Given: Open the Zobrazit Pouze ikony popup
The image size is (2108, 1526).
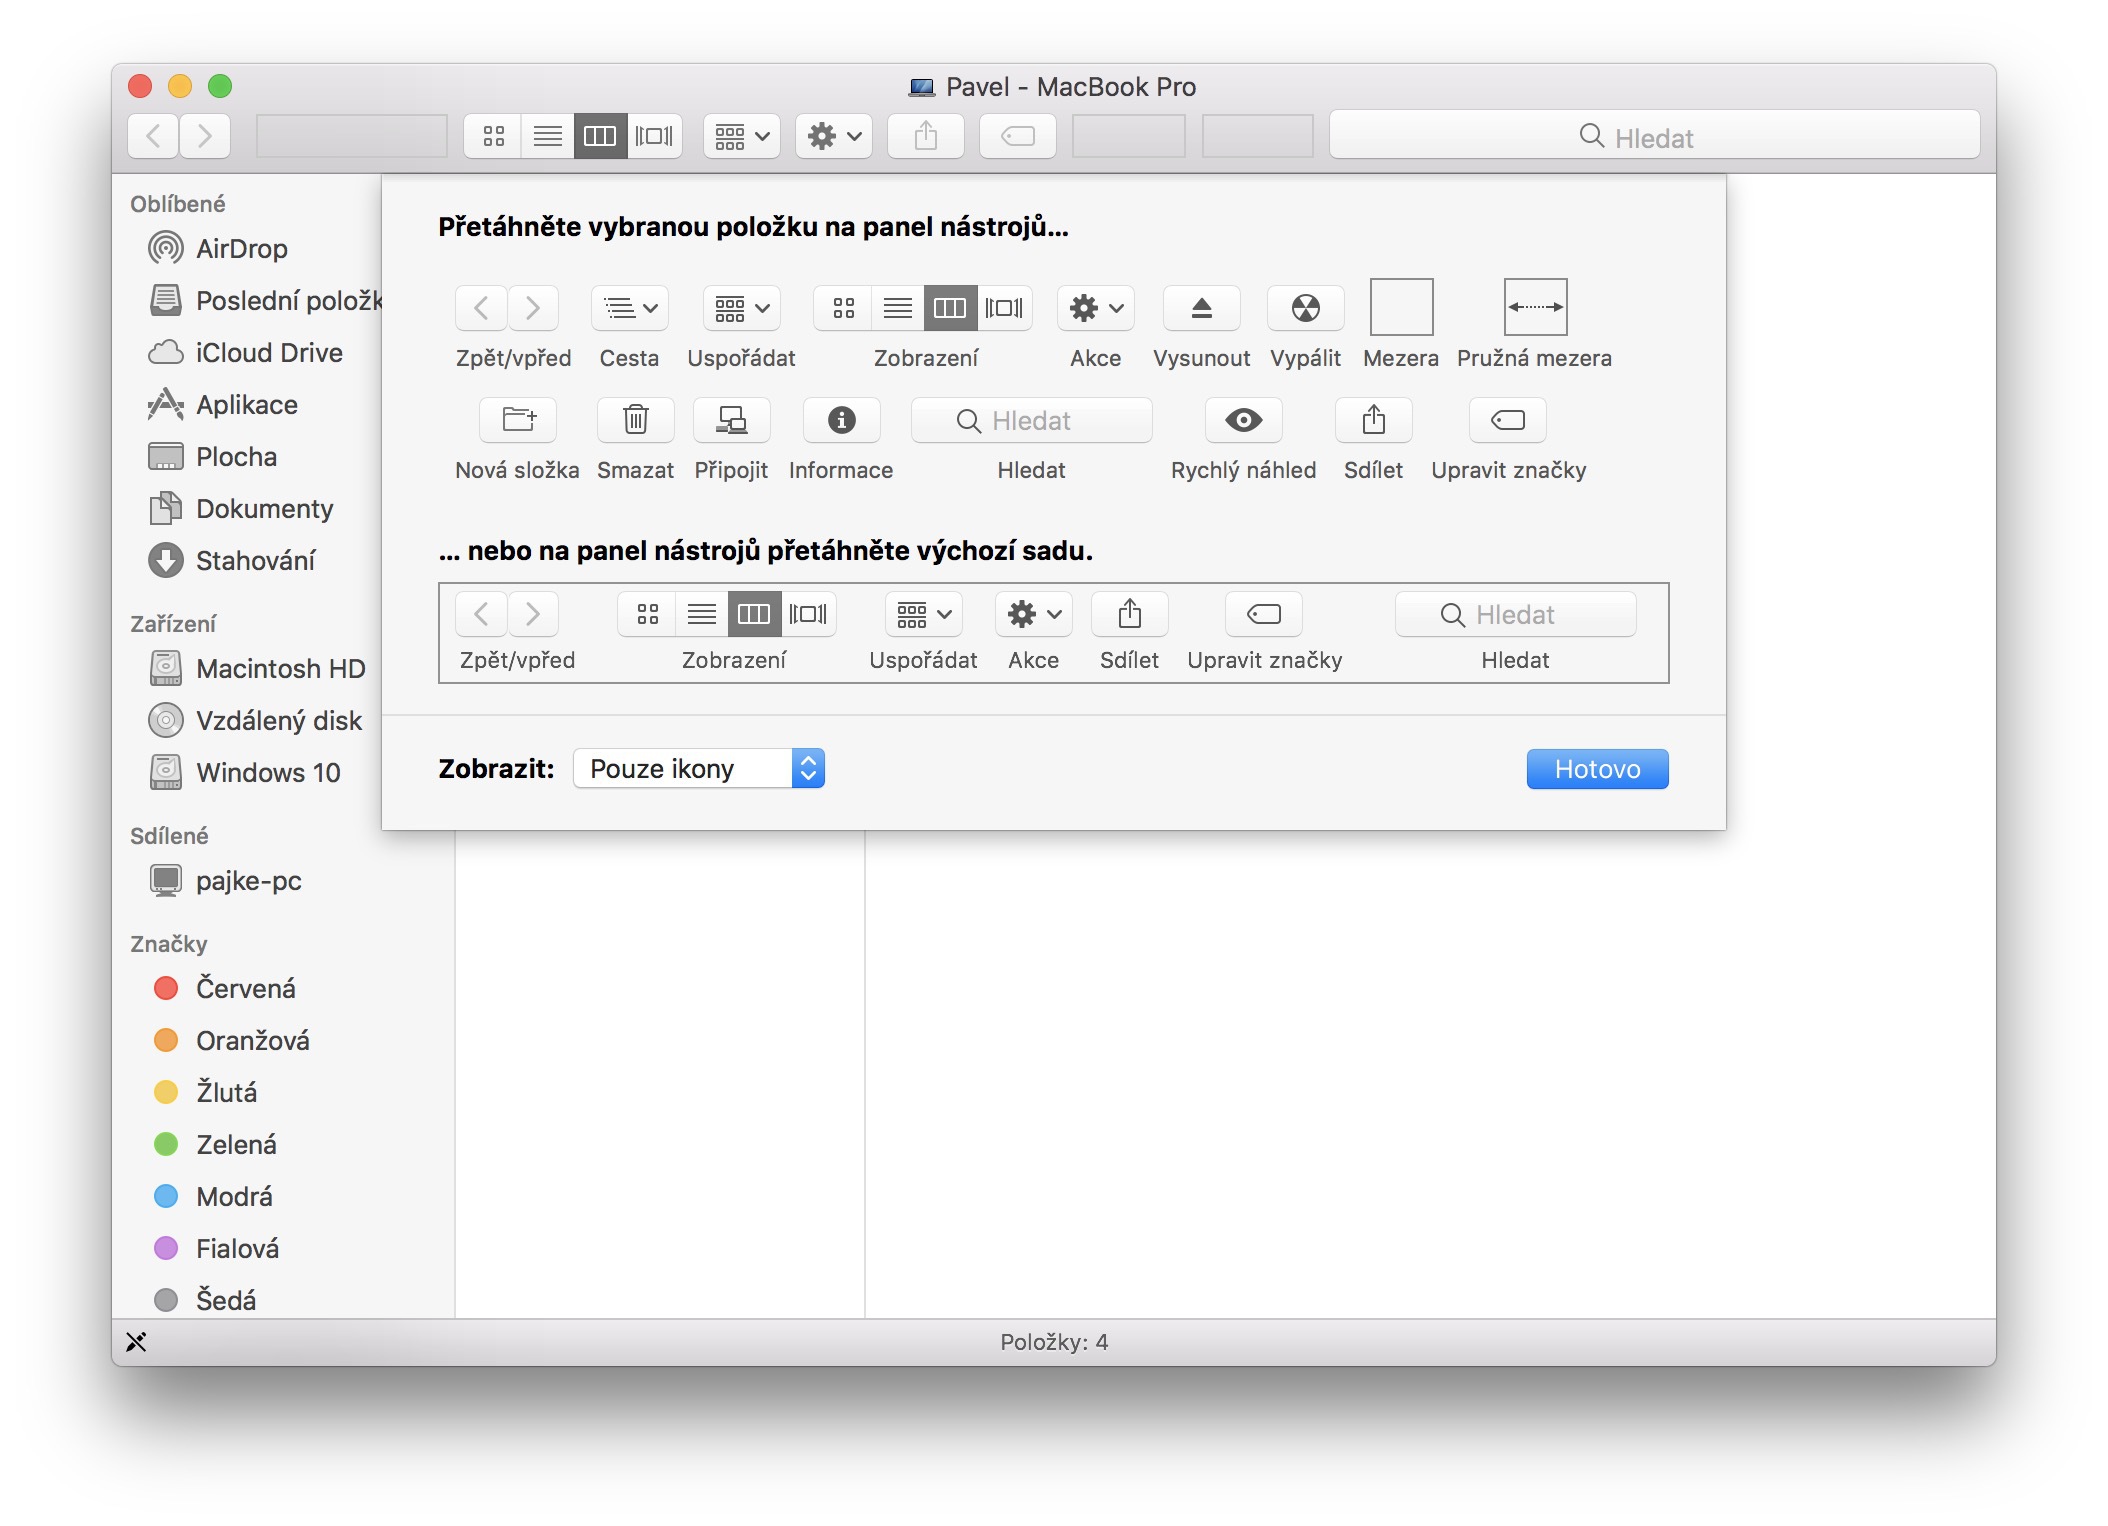Looking at the screenshot, I should [699, 768].
